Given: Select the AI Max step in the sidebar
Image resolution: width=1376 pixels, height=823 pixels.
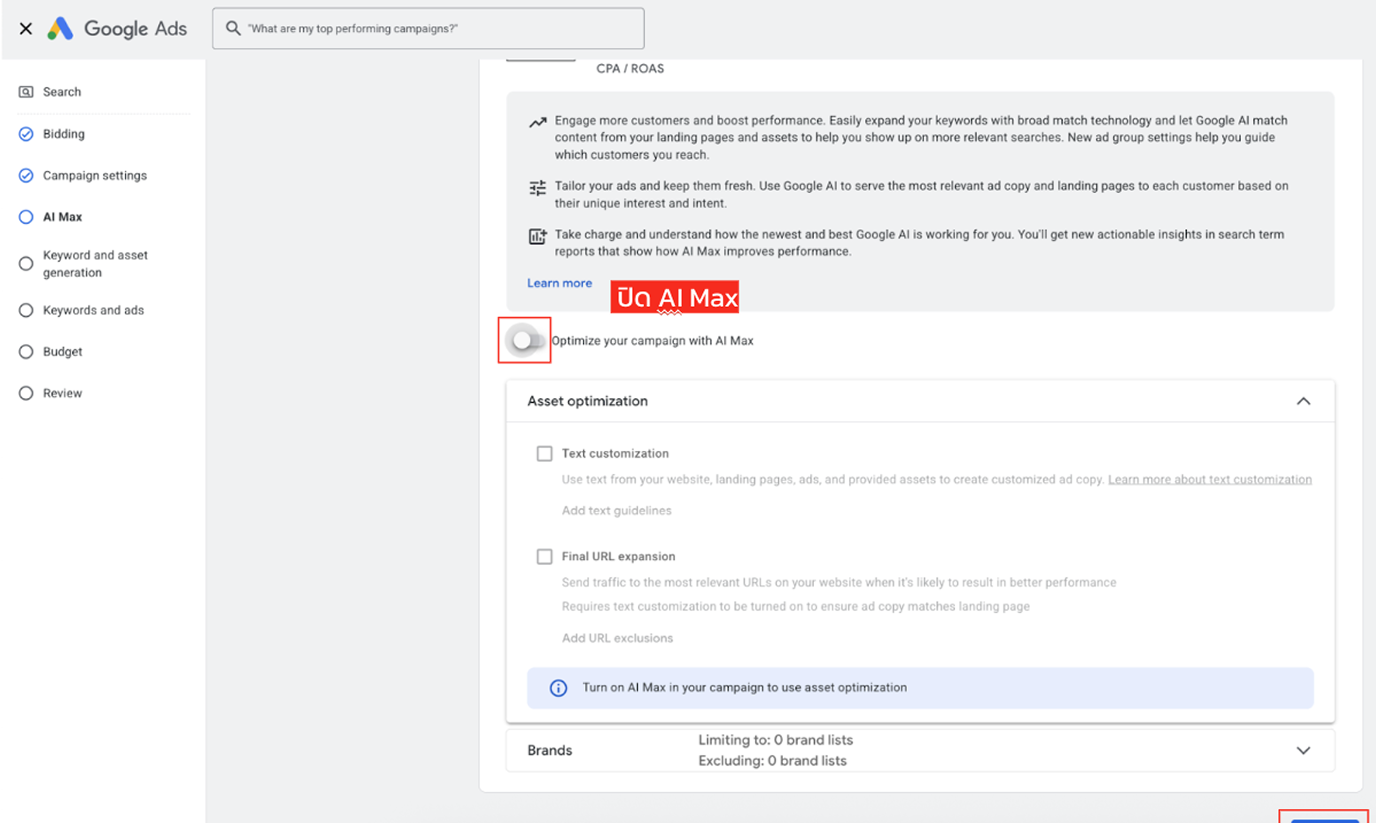Looking at the screenshot, I should 62,217.
